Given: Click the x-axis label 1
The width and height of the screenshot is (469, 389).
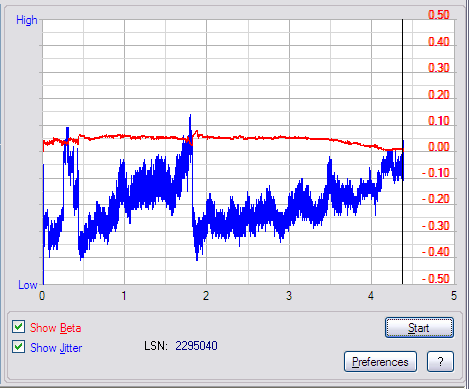Looking at the screenshot, I should (124, 296).
